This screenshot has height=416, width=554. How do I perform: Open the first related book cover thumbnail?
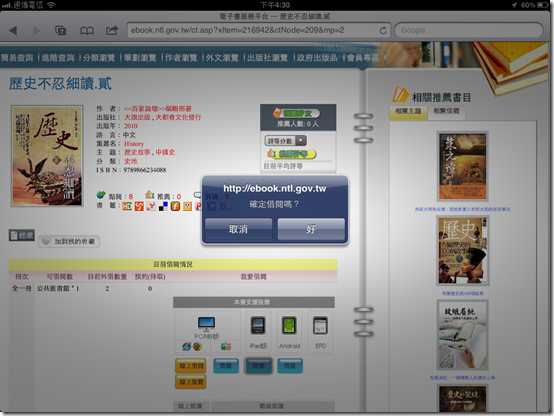pyautogui.click(x=462, y=166)
